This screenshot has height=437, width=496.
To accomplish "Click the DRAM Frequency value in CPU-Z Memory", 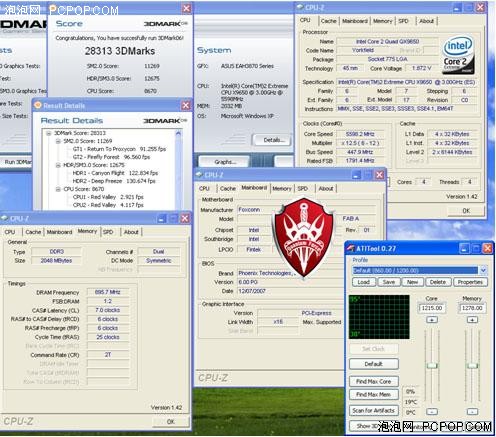I will (x=107, y=292).
